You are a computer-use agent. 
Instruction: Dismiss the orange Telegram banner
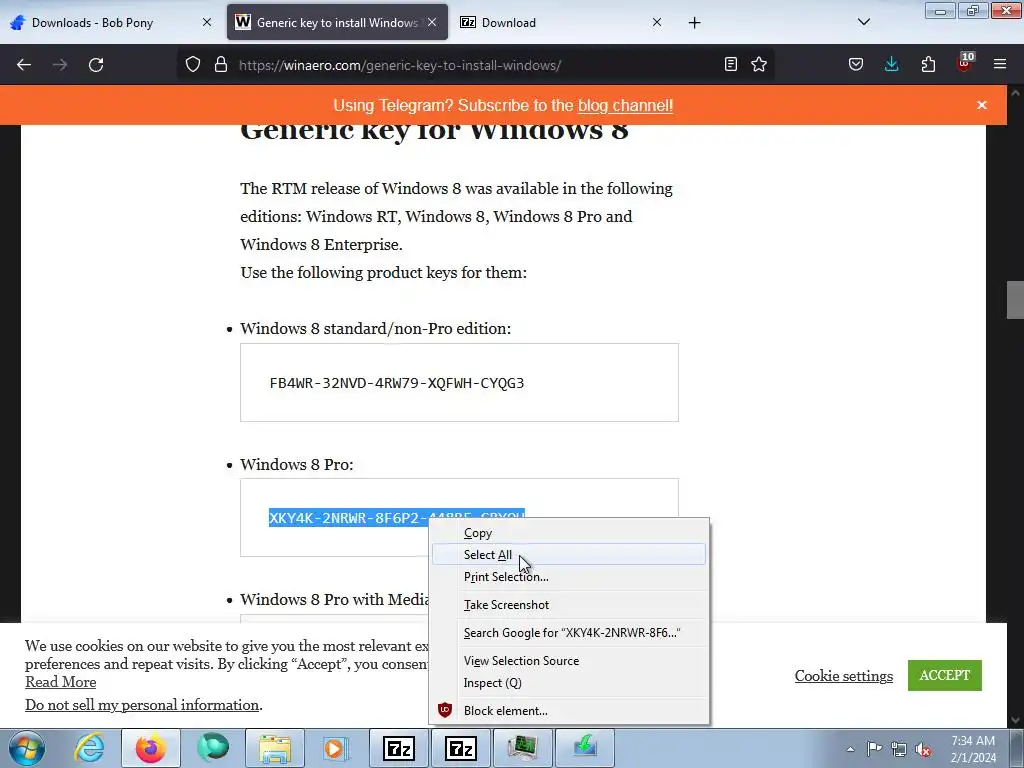click(982, 105)
